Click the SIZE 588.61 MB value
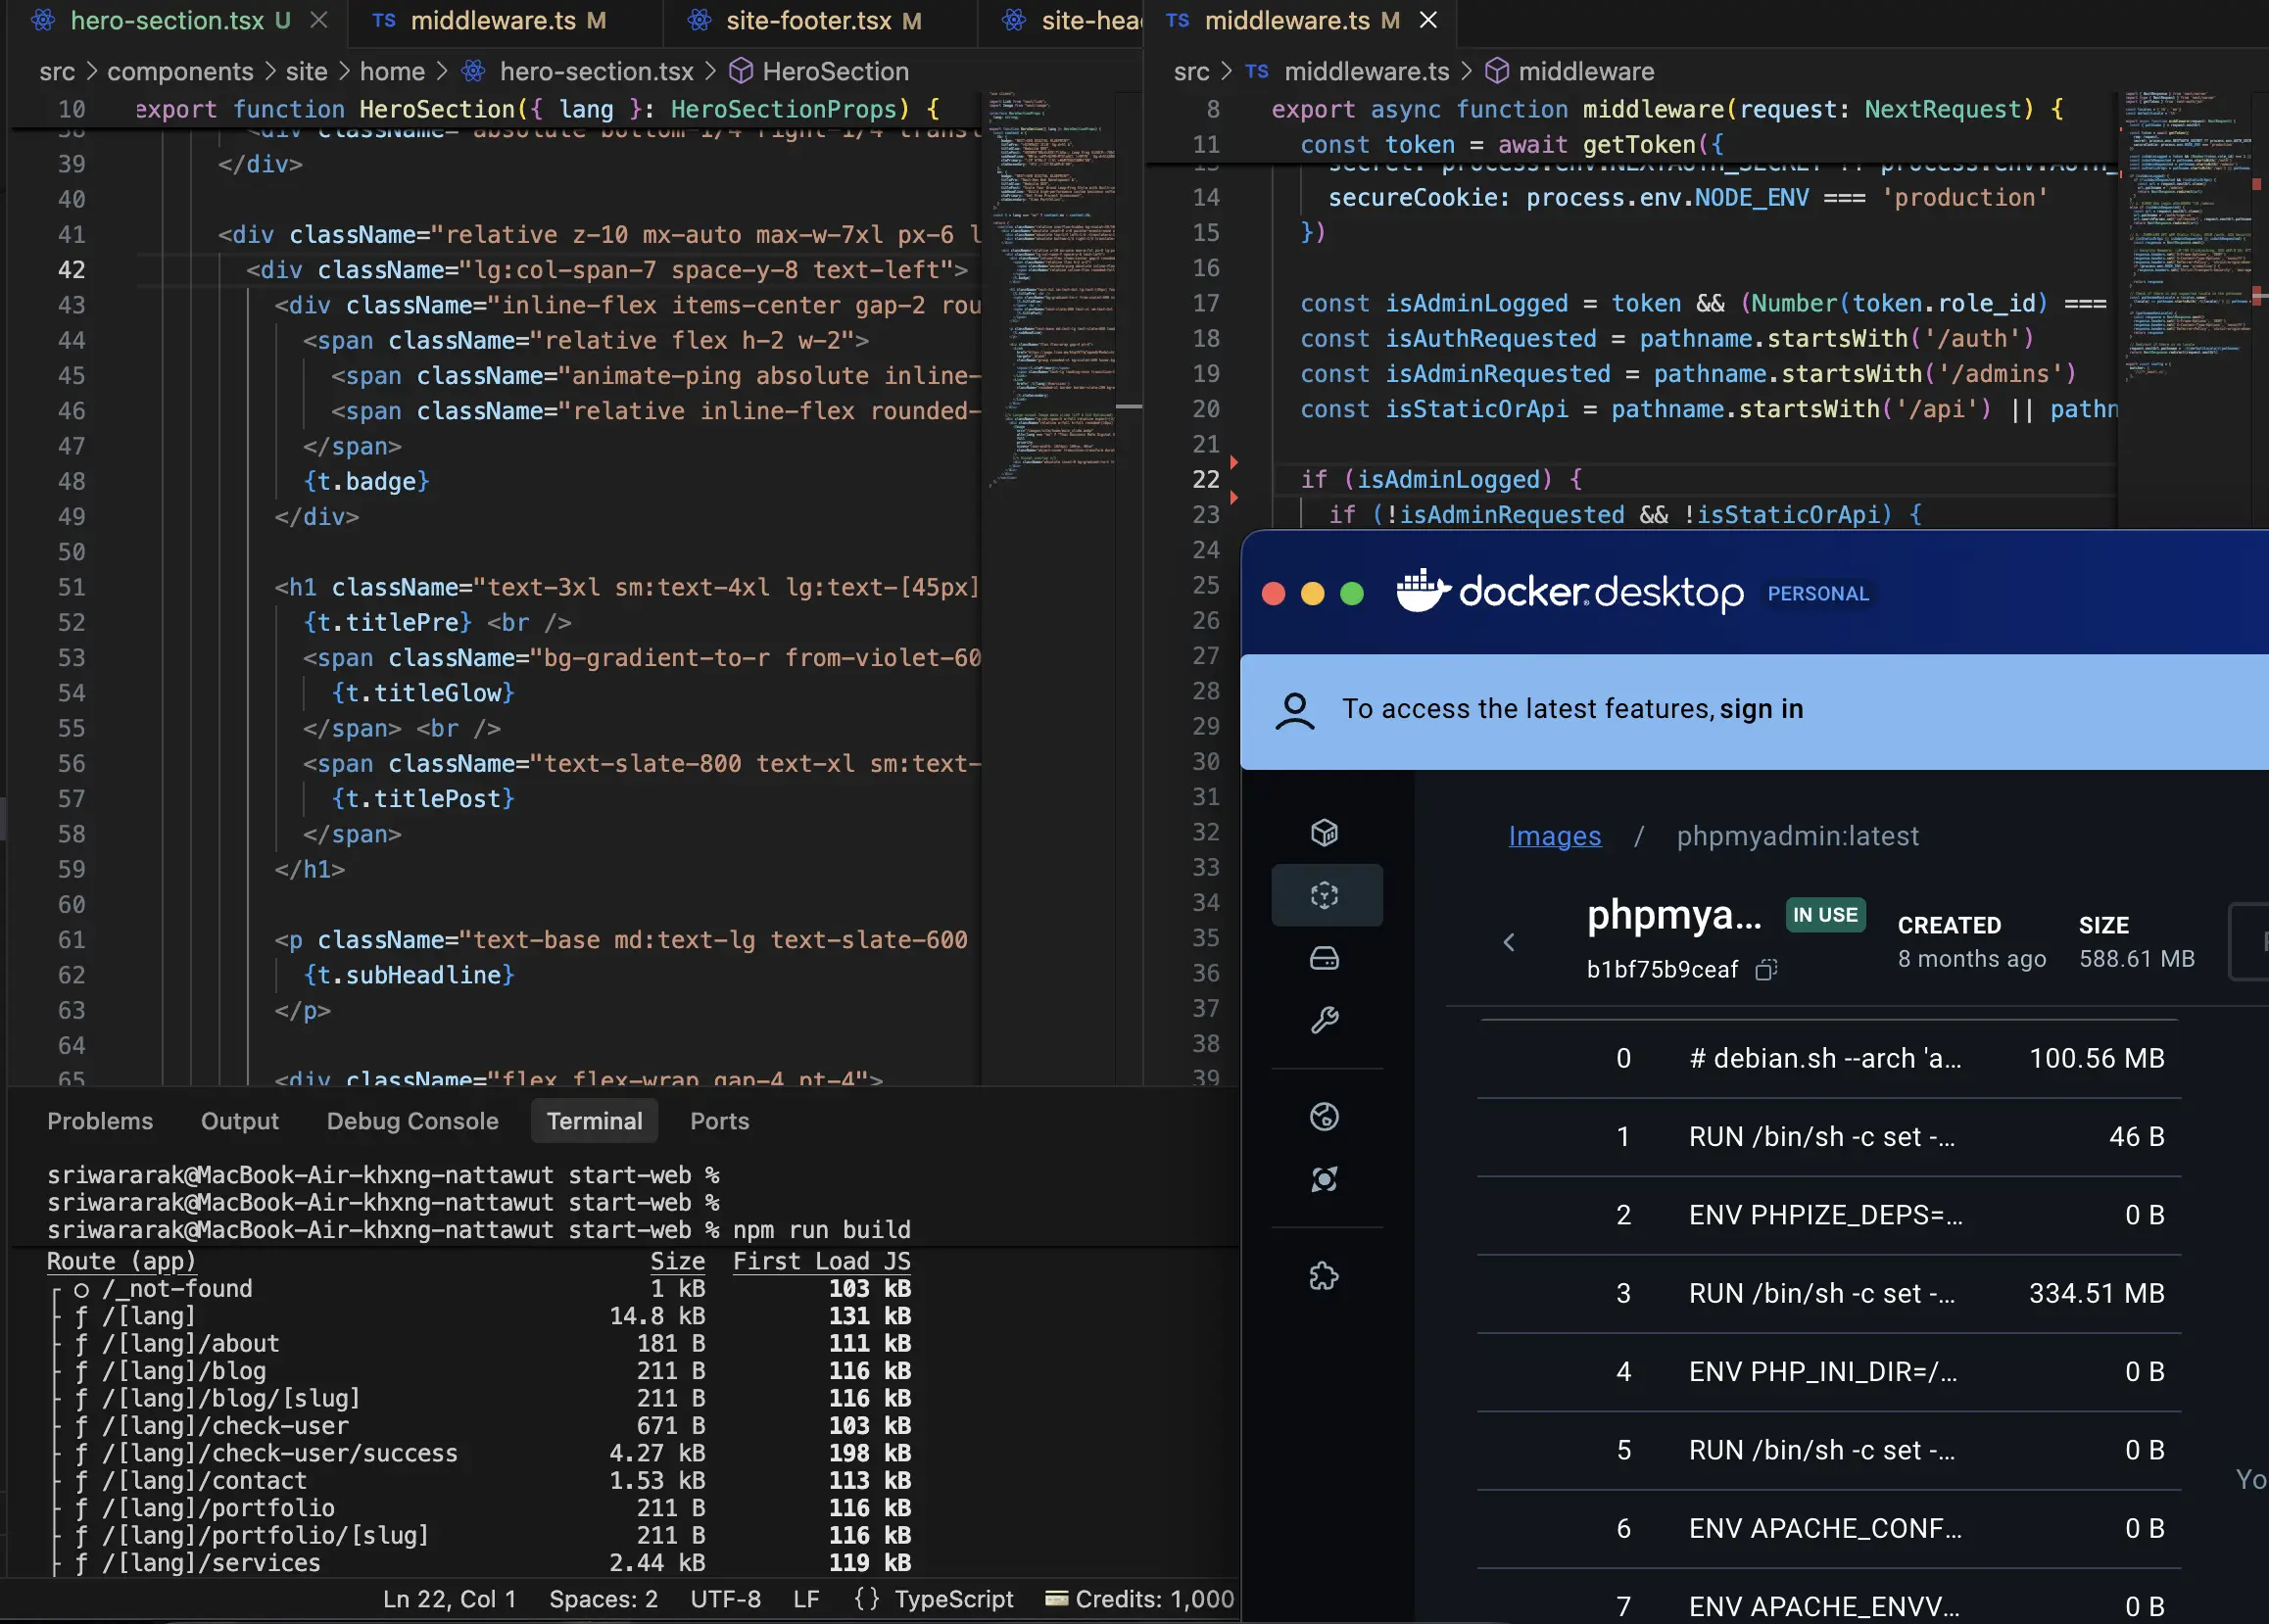Screen dimensions: 2269x1624 tap(2136, 958)
